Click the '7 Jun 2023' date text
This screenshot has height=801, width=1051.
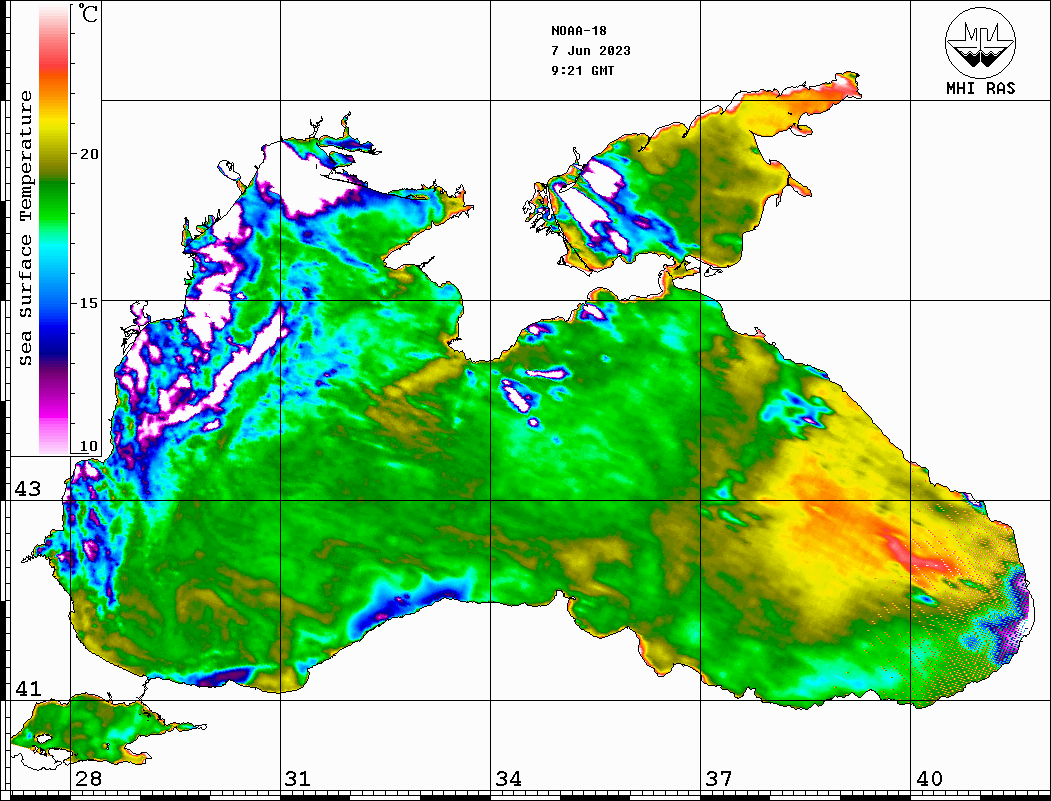coord(591,51)
